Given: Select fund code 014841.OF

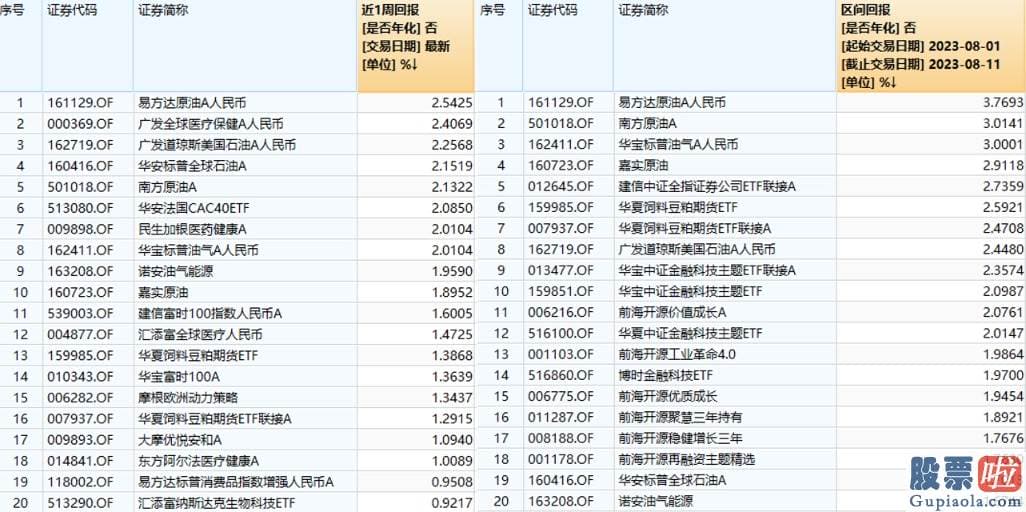Looking at the screenshot, I should [x=80, y=461].
